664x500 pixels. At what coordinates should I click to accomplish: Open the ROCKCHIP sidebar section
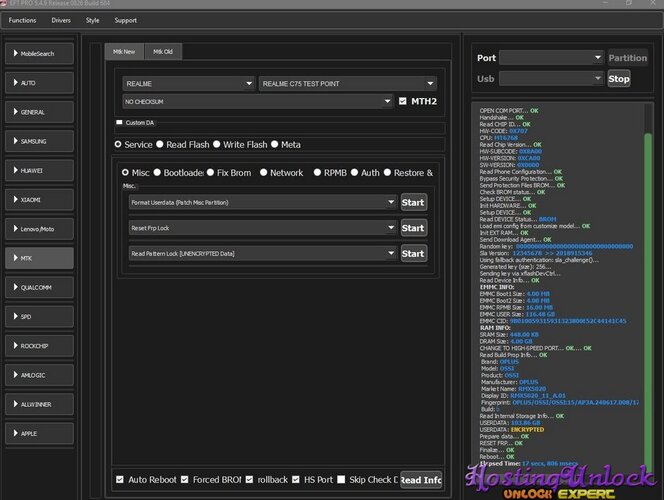(x=39, y=345)
